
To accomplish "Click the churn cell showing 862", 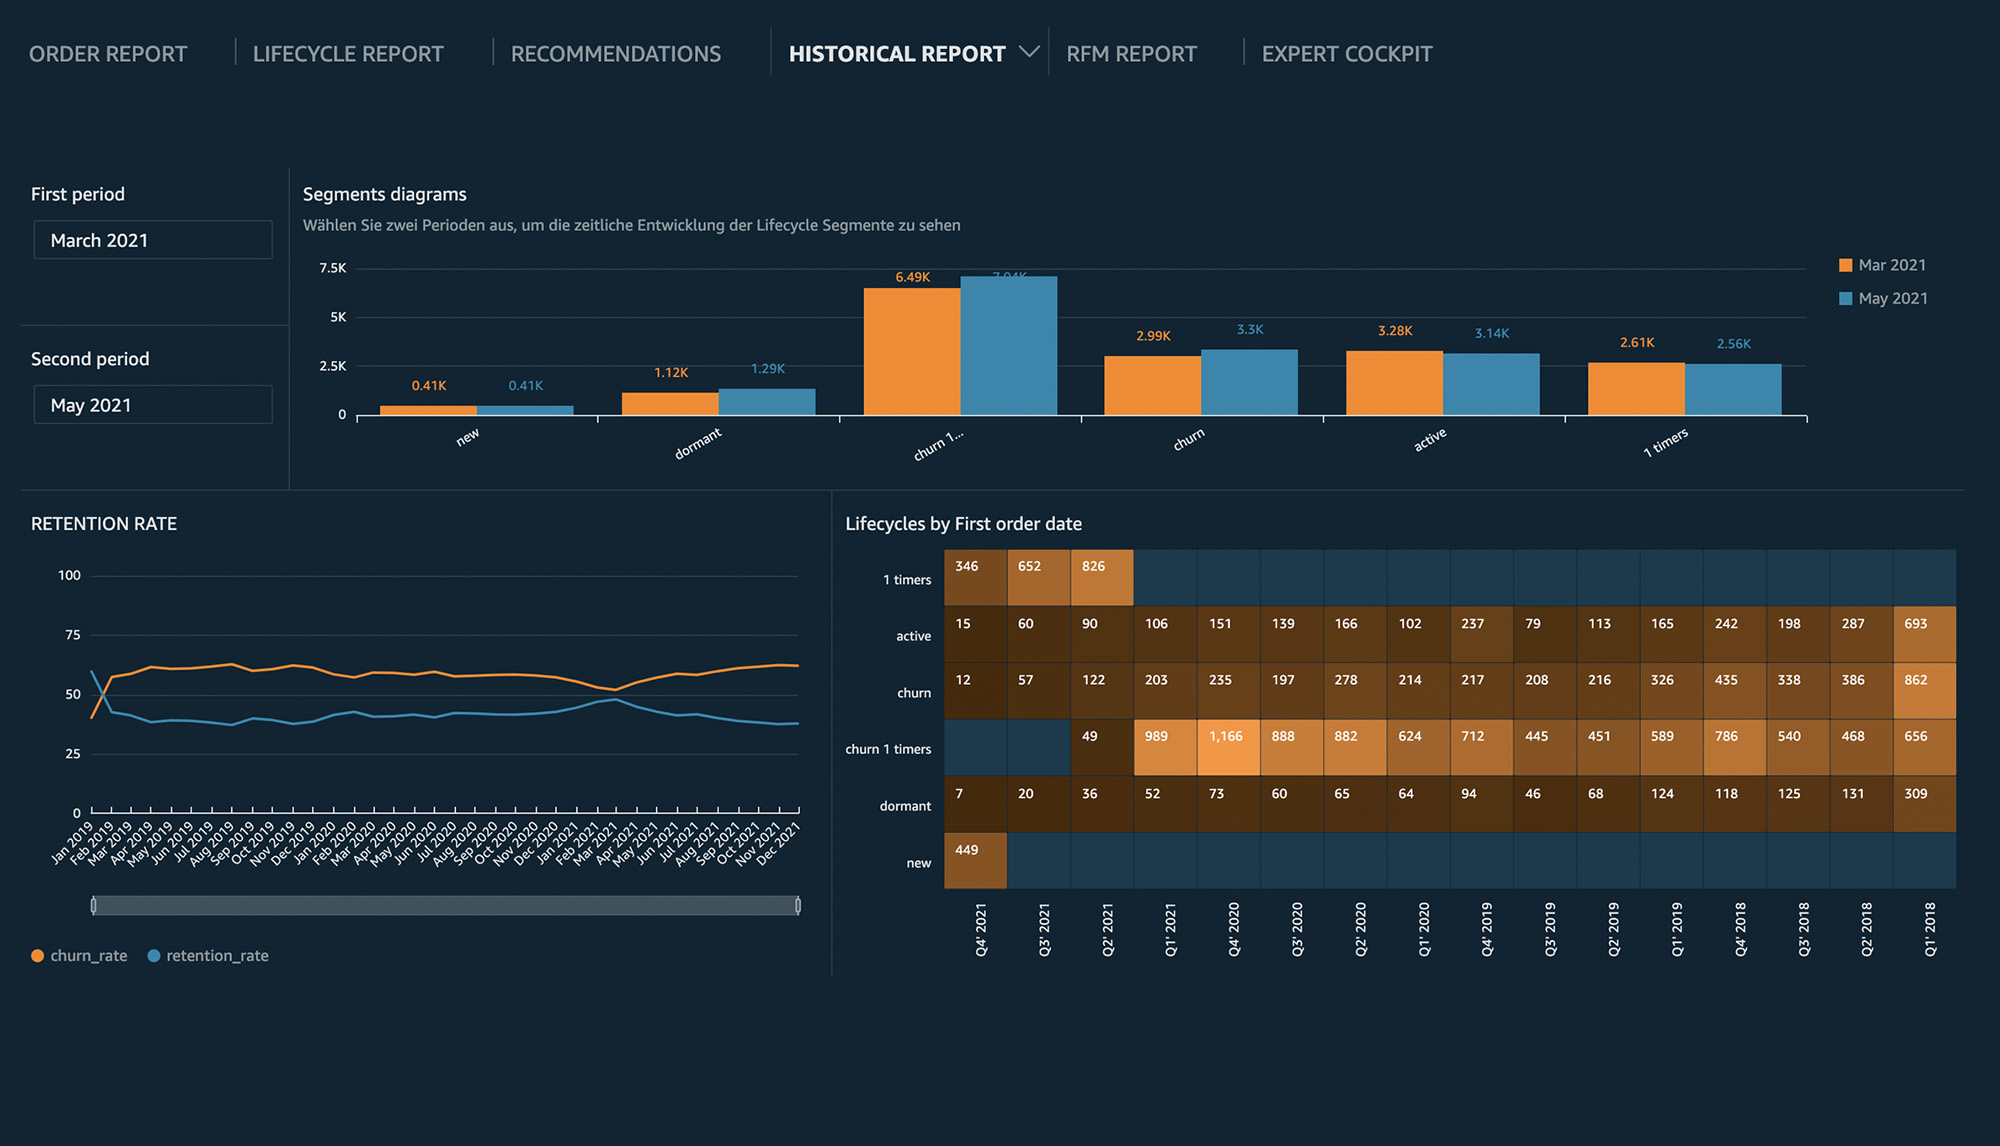I will [x=1924, y=690].
